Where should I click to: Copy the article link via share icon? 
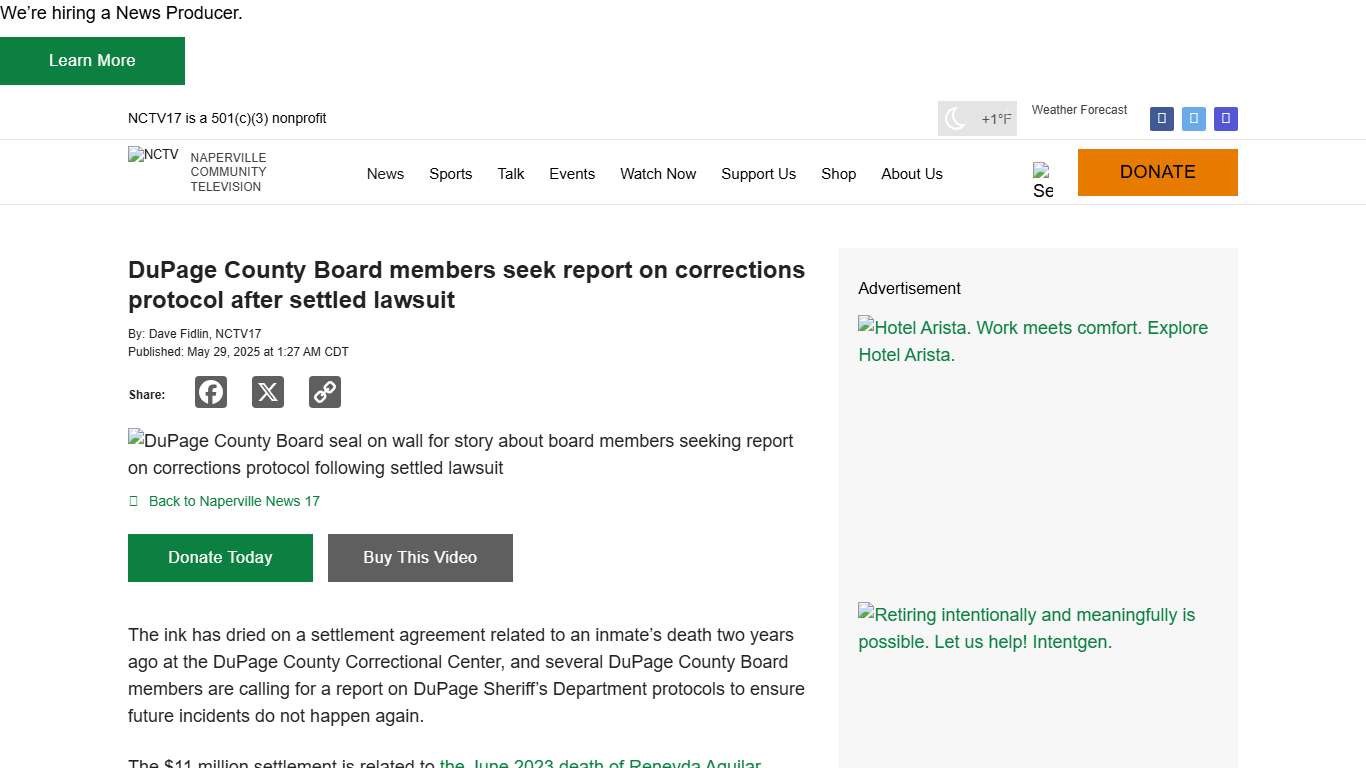point(324,392)
